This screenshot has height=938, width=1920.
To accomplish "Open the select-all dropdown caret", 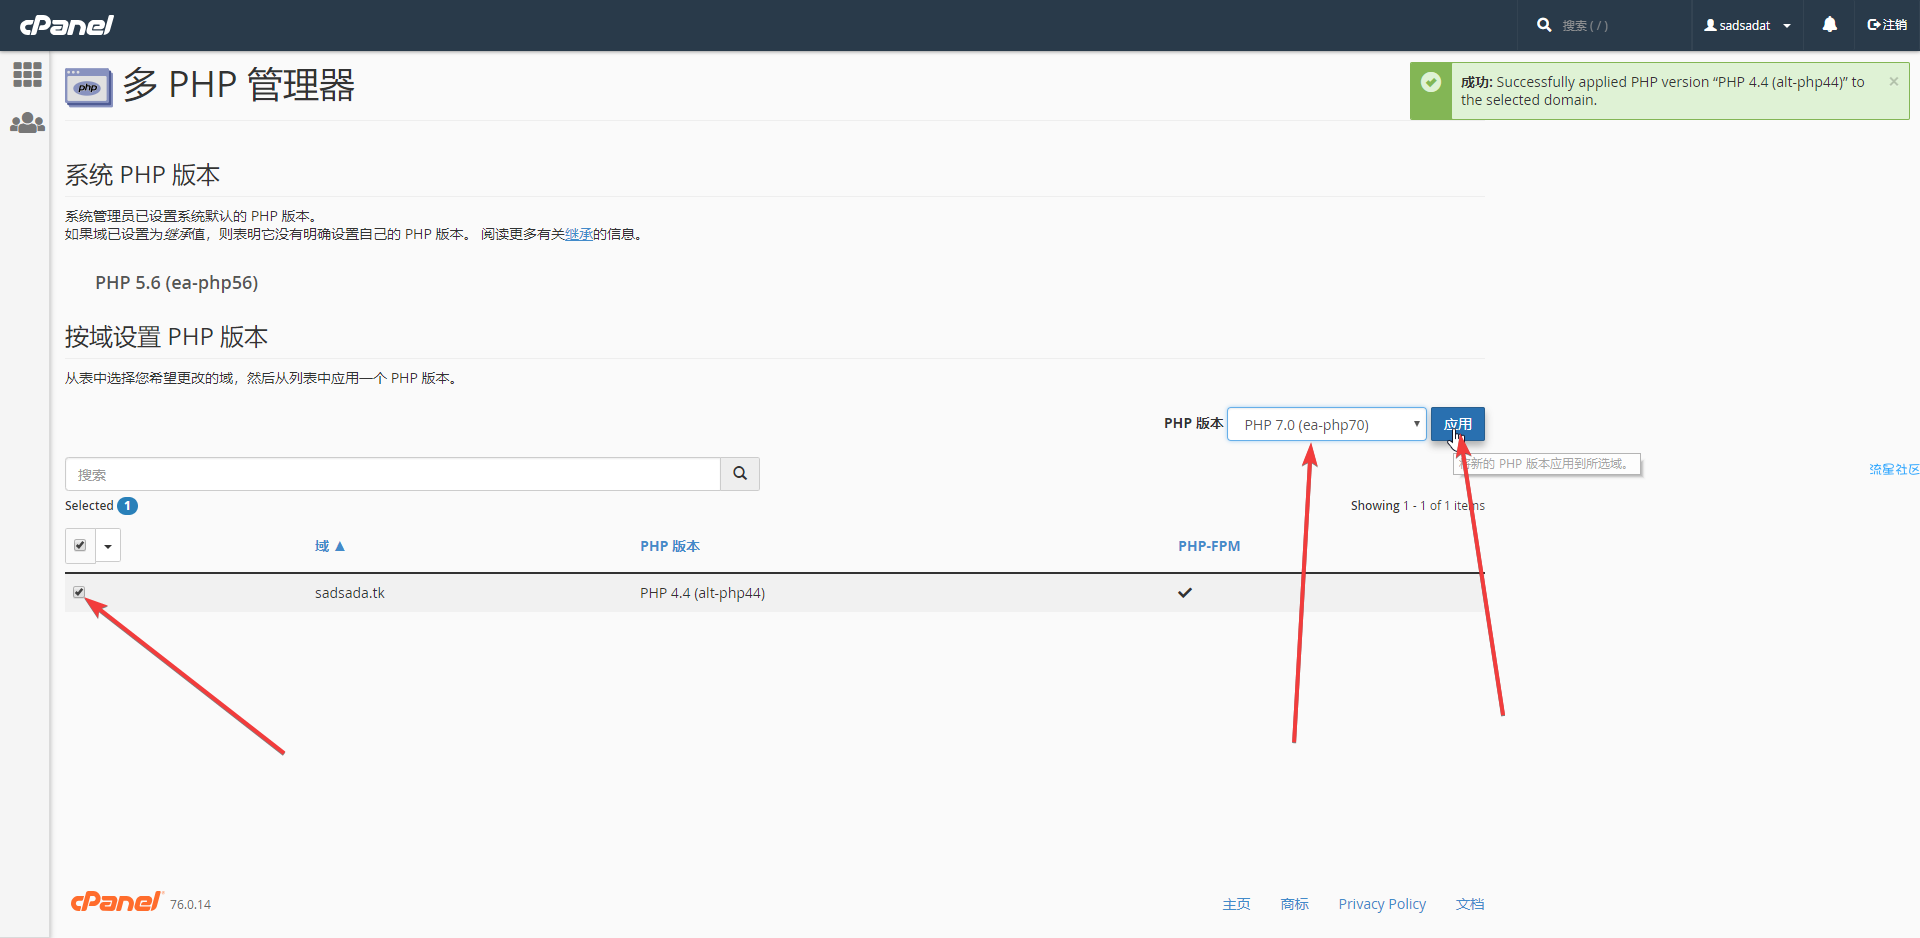I will pos(108,546).
